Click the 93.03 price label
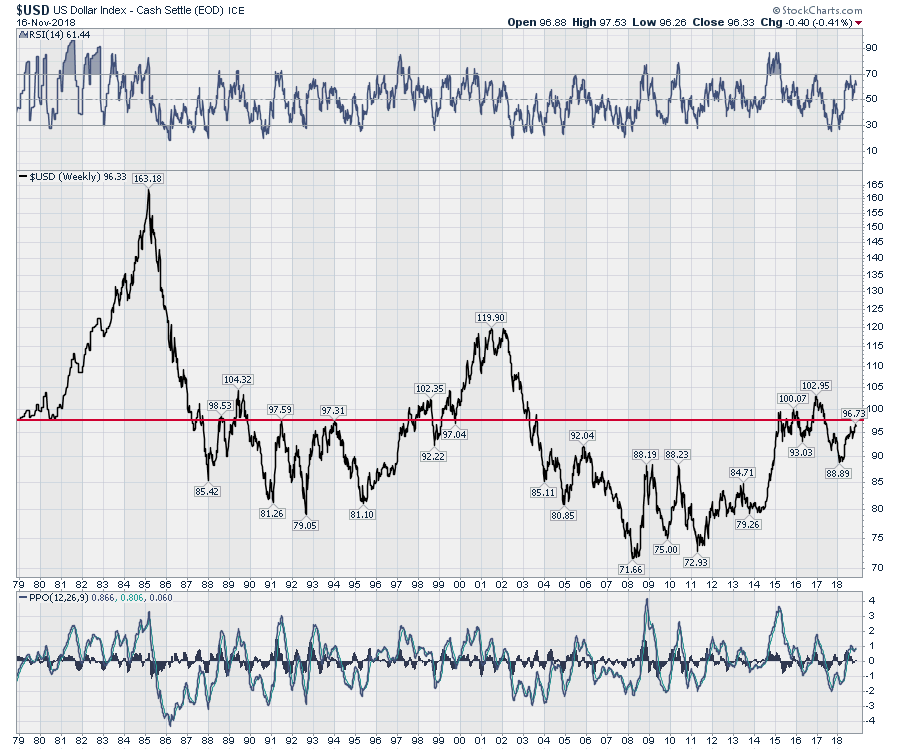900x750 pixels. (x=801, y=452)
